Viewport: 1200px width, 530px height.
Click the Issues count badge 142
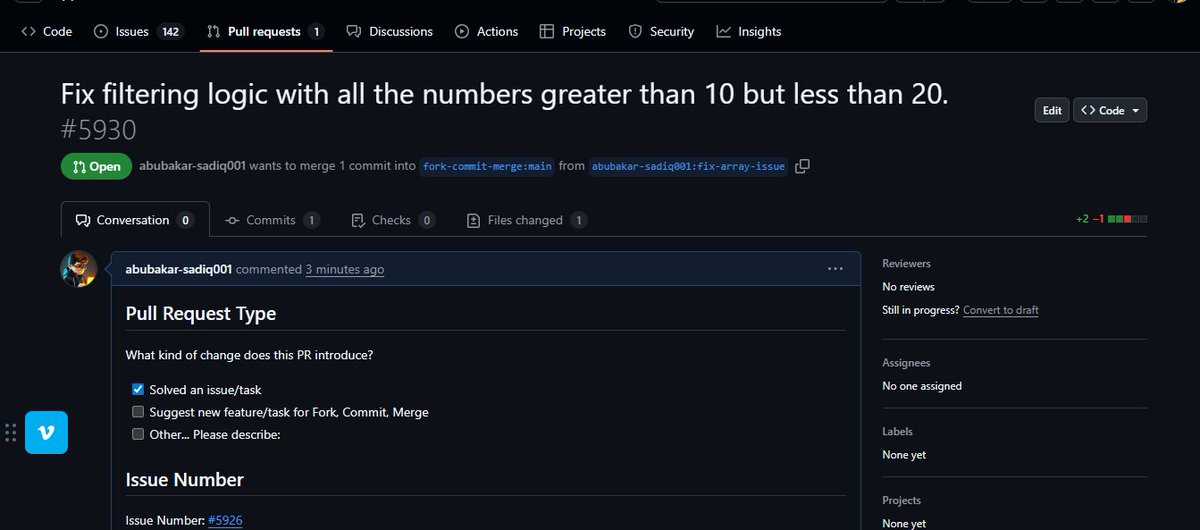pos(171,32)
